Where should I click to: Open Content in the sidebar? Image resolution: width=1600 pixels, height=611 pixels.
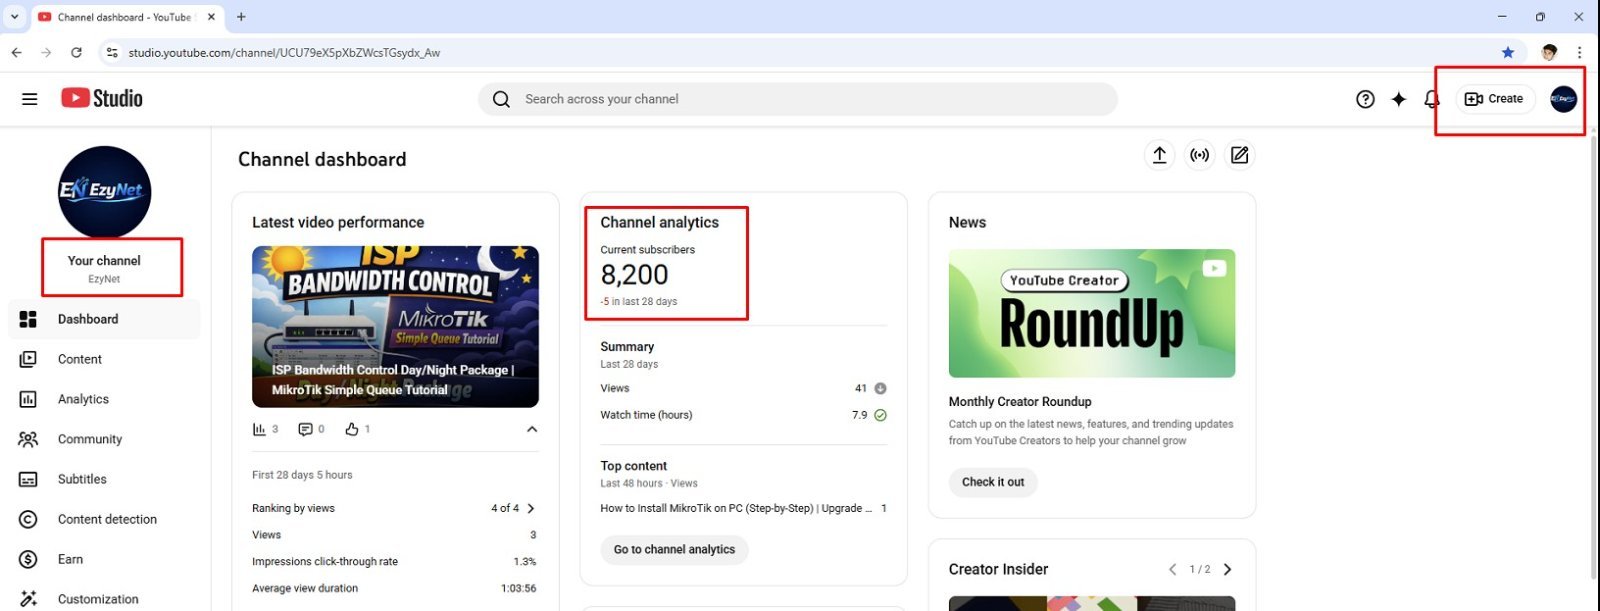pos(104,359)
